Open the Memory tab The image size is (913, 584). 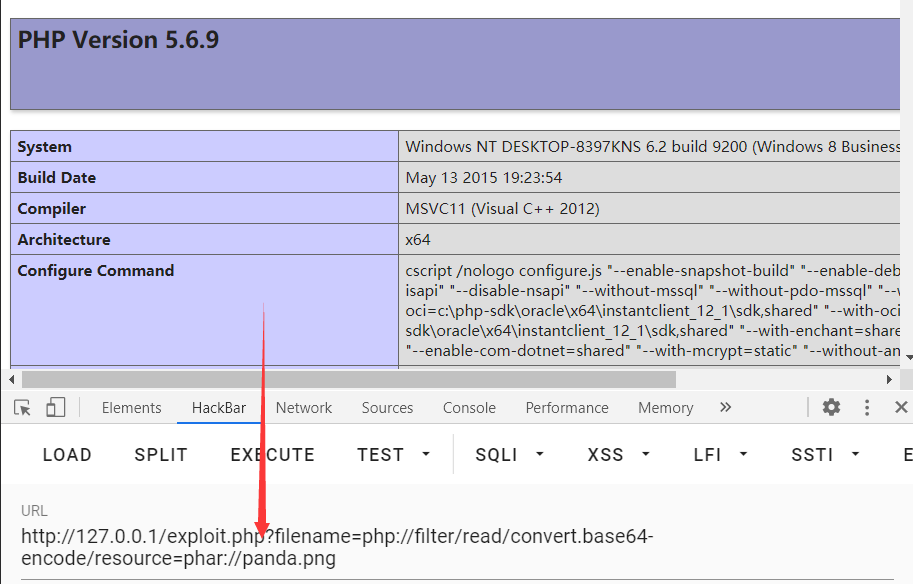tap(666, 408)
